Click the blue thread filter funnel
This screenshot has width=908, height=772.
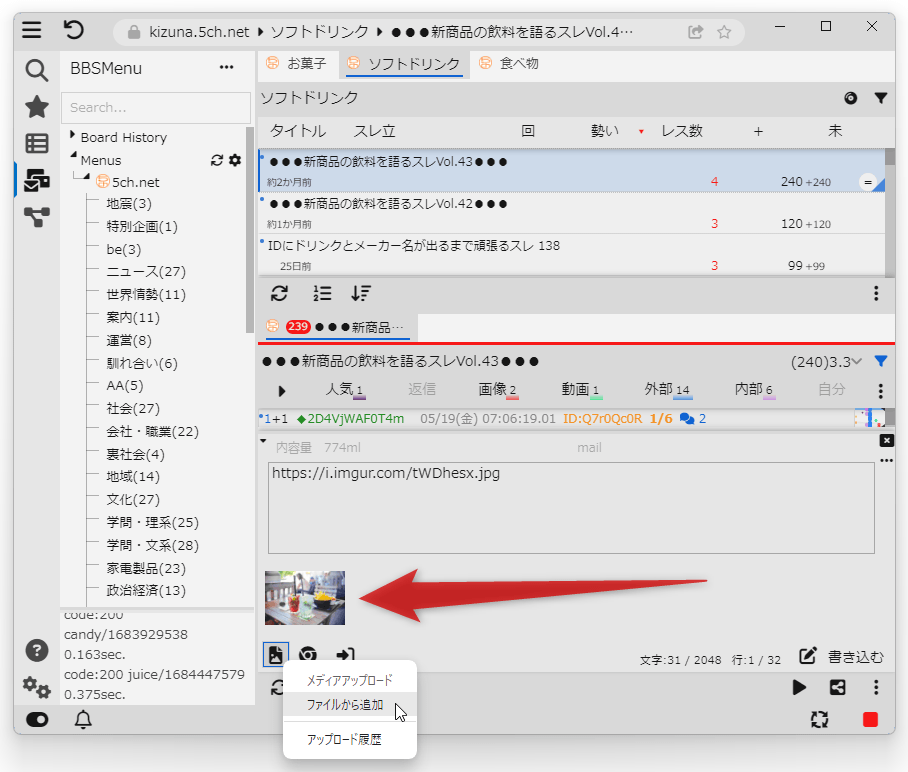pyautogui.click(x=881, y=361)
